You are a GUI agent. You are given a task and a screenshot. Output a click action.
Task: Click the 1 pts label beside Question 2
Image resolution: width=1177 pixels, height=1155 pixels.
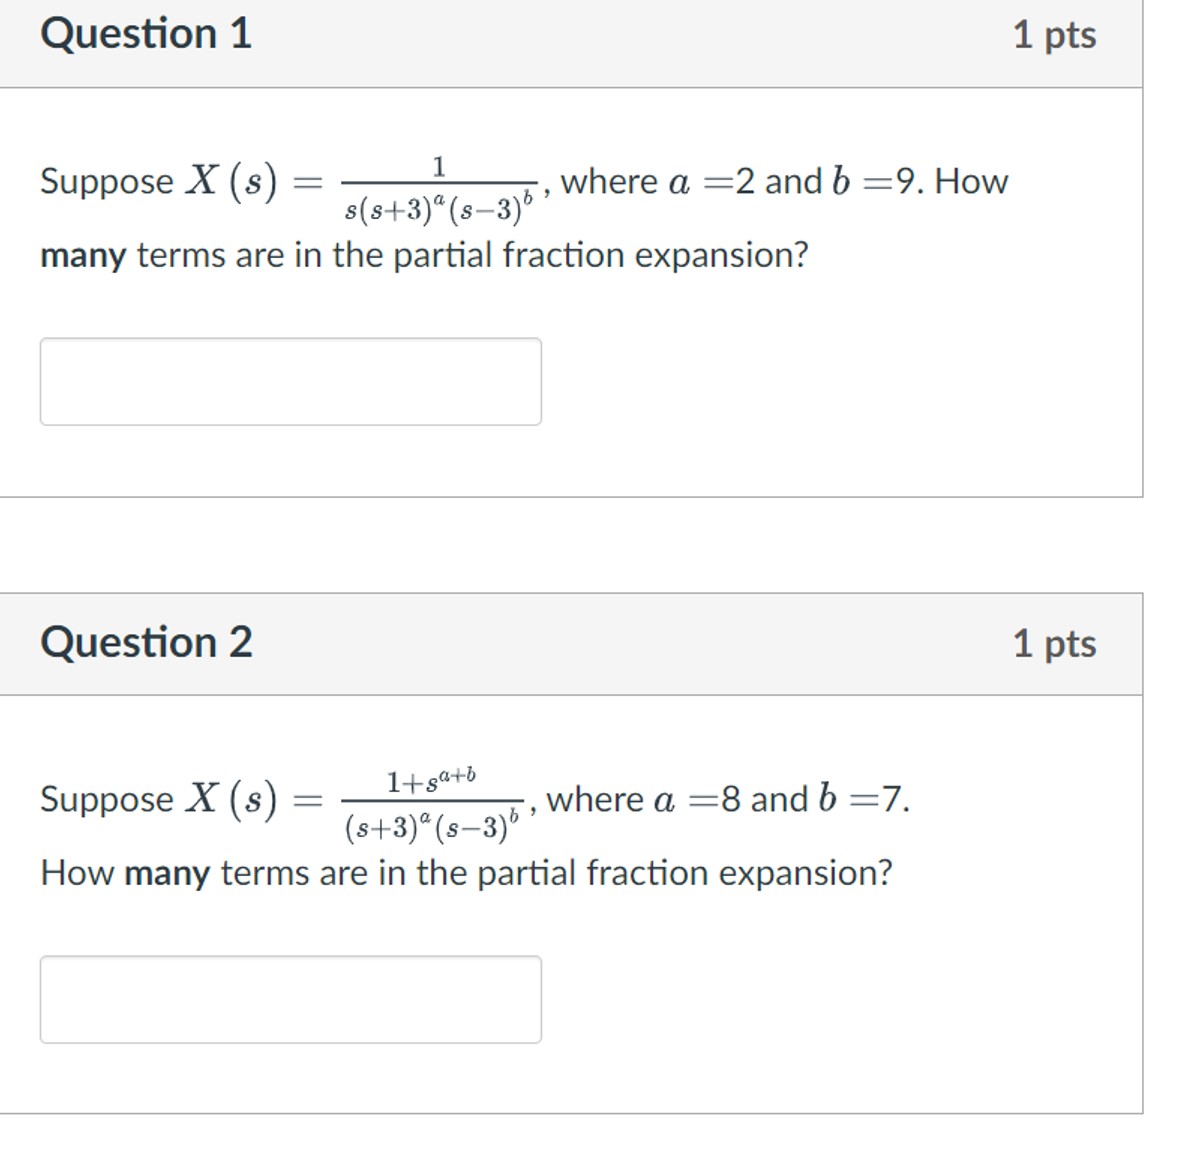[1054, 644]
